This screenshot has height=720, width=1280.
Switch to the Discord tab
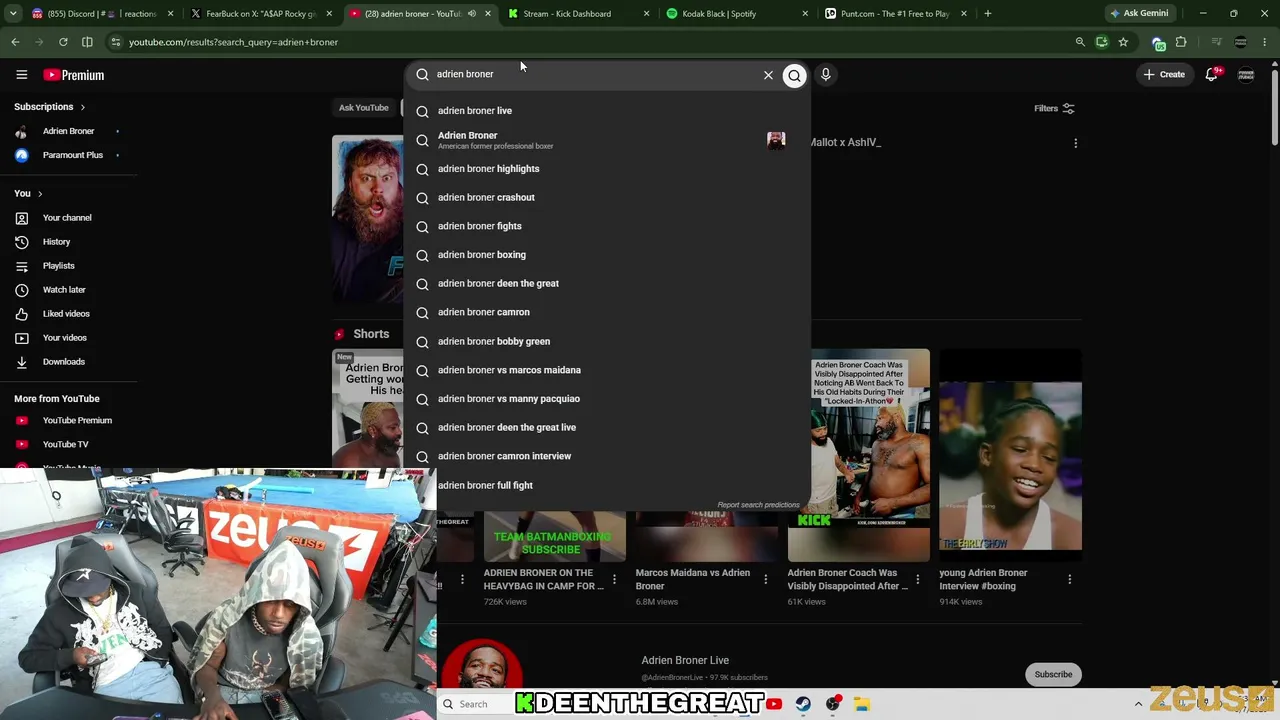coord(93,14)
